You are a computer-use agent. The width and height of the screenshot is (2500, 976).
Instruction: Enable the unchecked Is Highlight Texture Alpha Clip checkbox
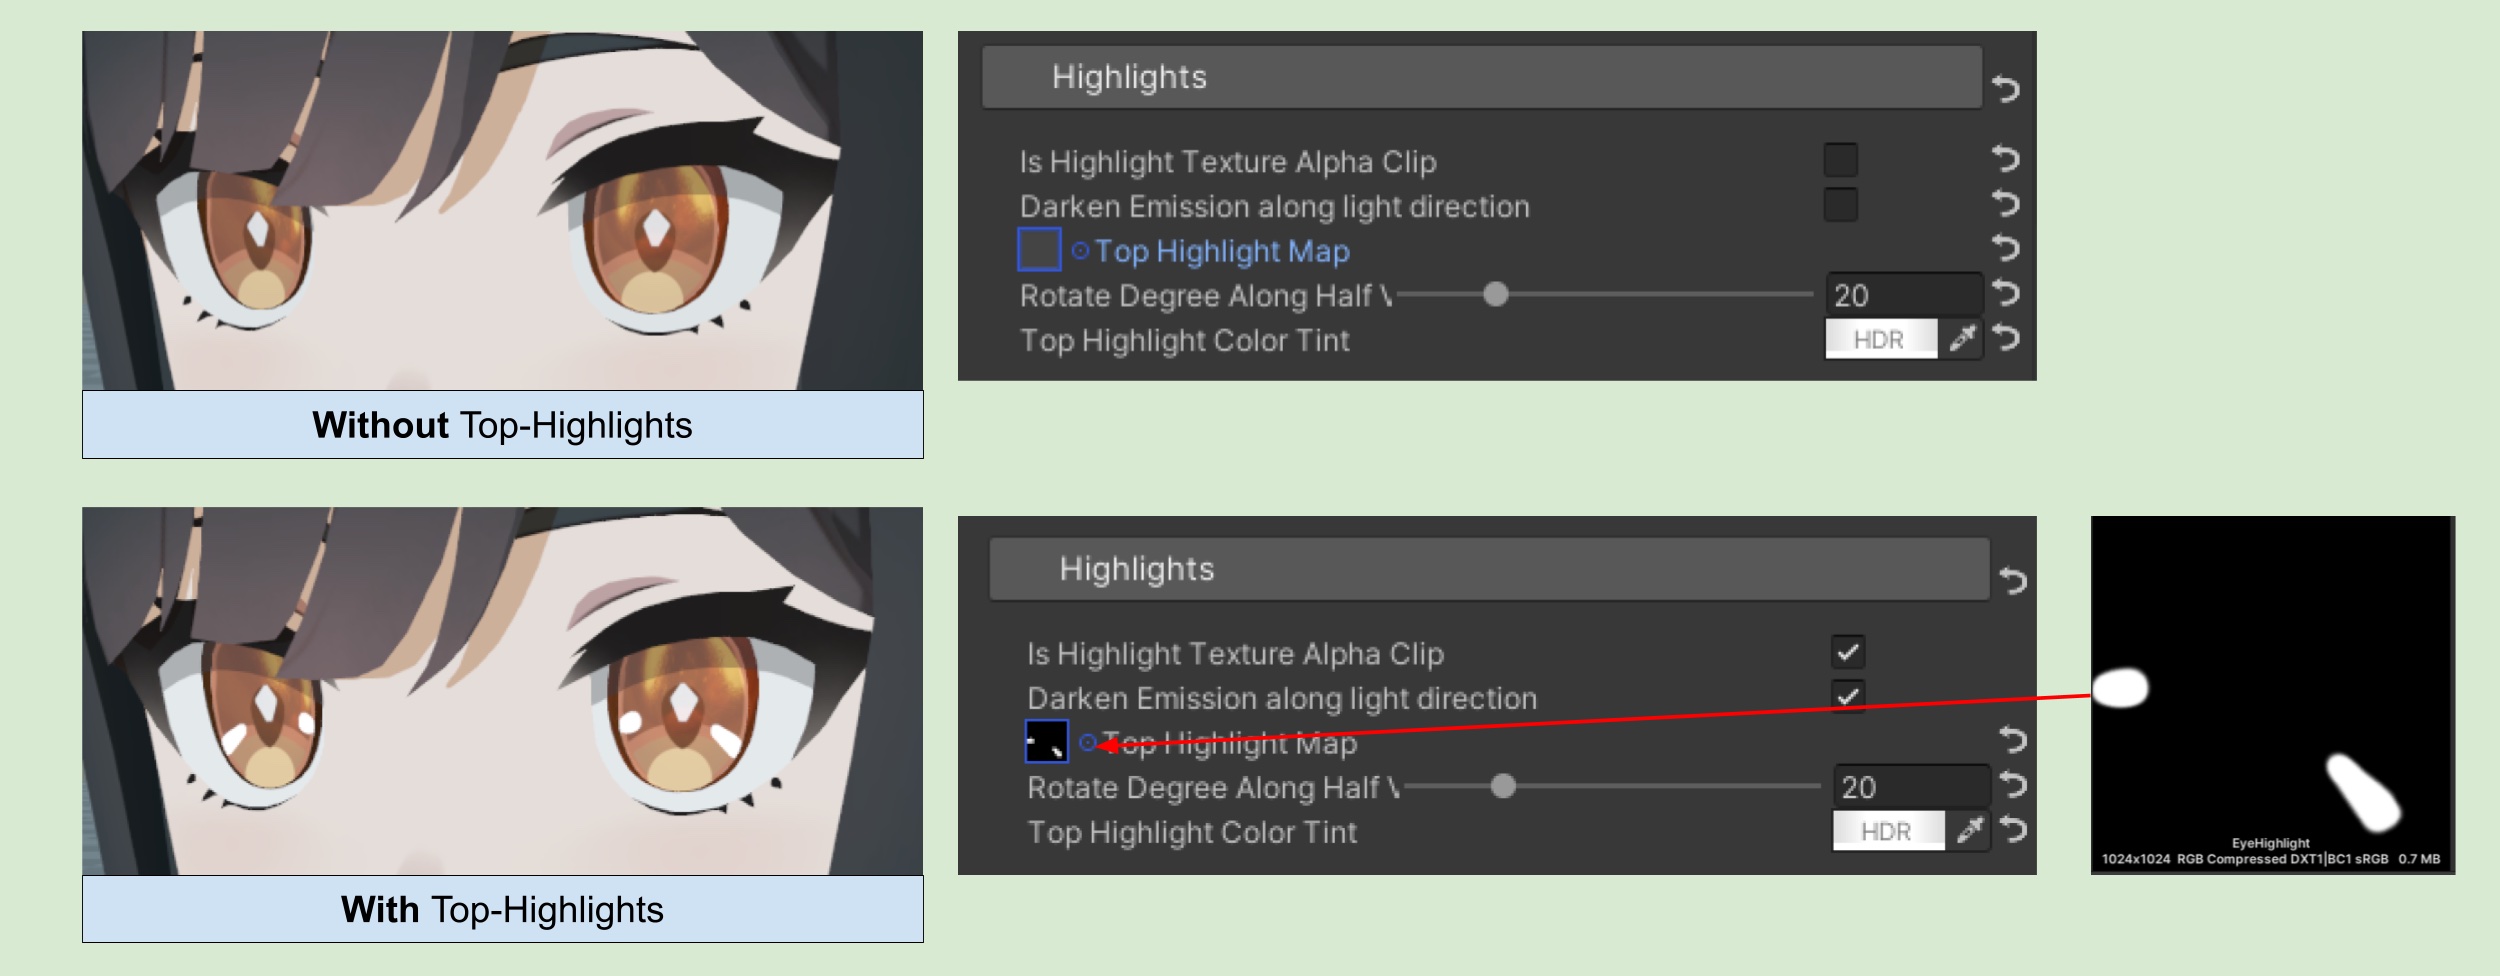click(1840, 160)
